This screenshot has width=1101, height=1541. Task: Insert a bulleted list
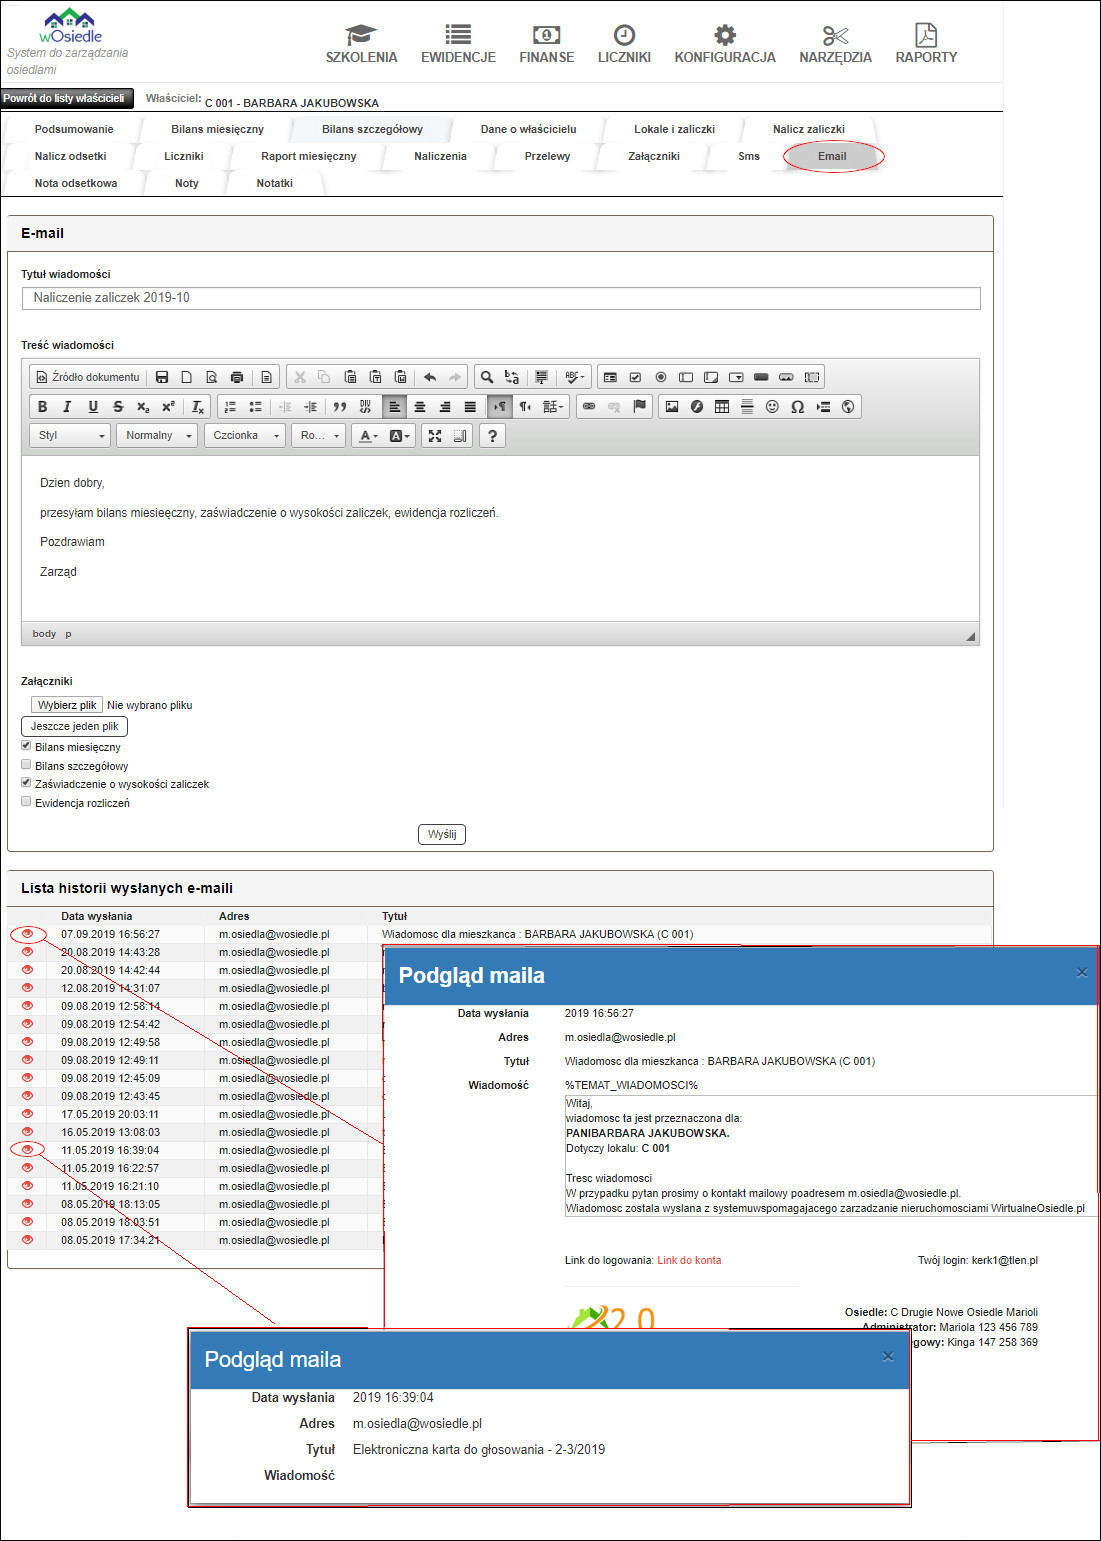pos(255,407)
